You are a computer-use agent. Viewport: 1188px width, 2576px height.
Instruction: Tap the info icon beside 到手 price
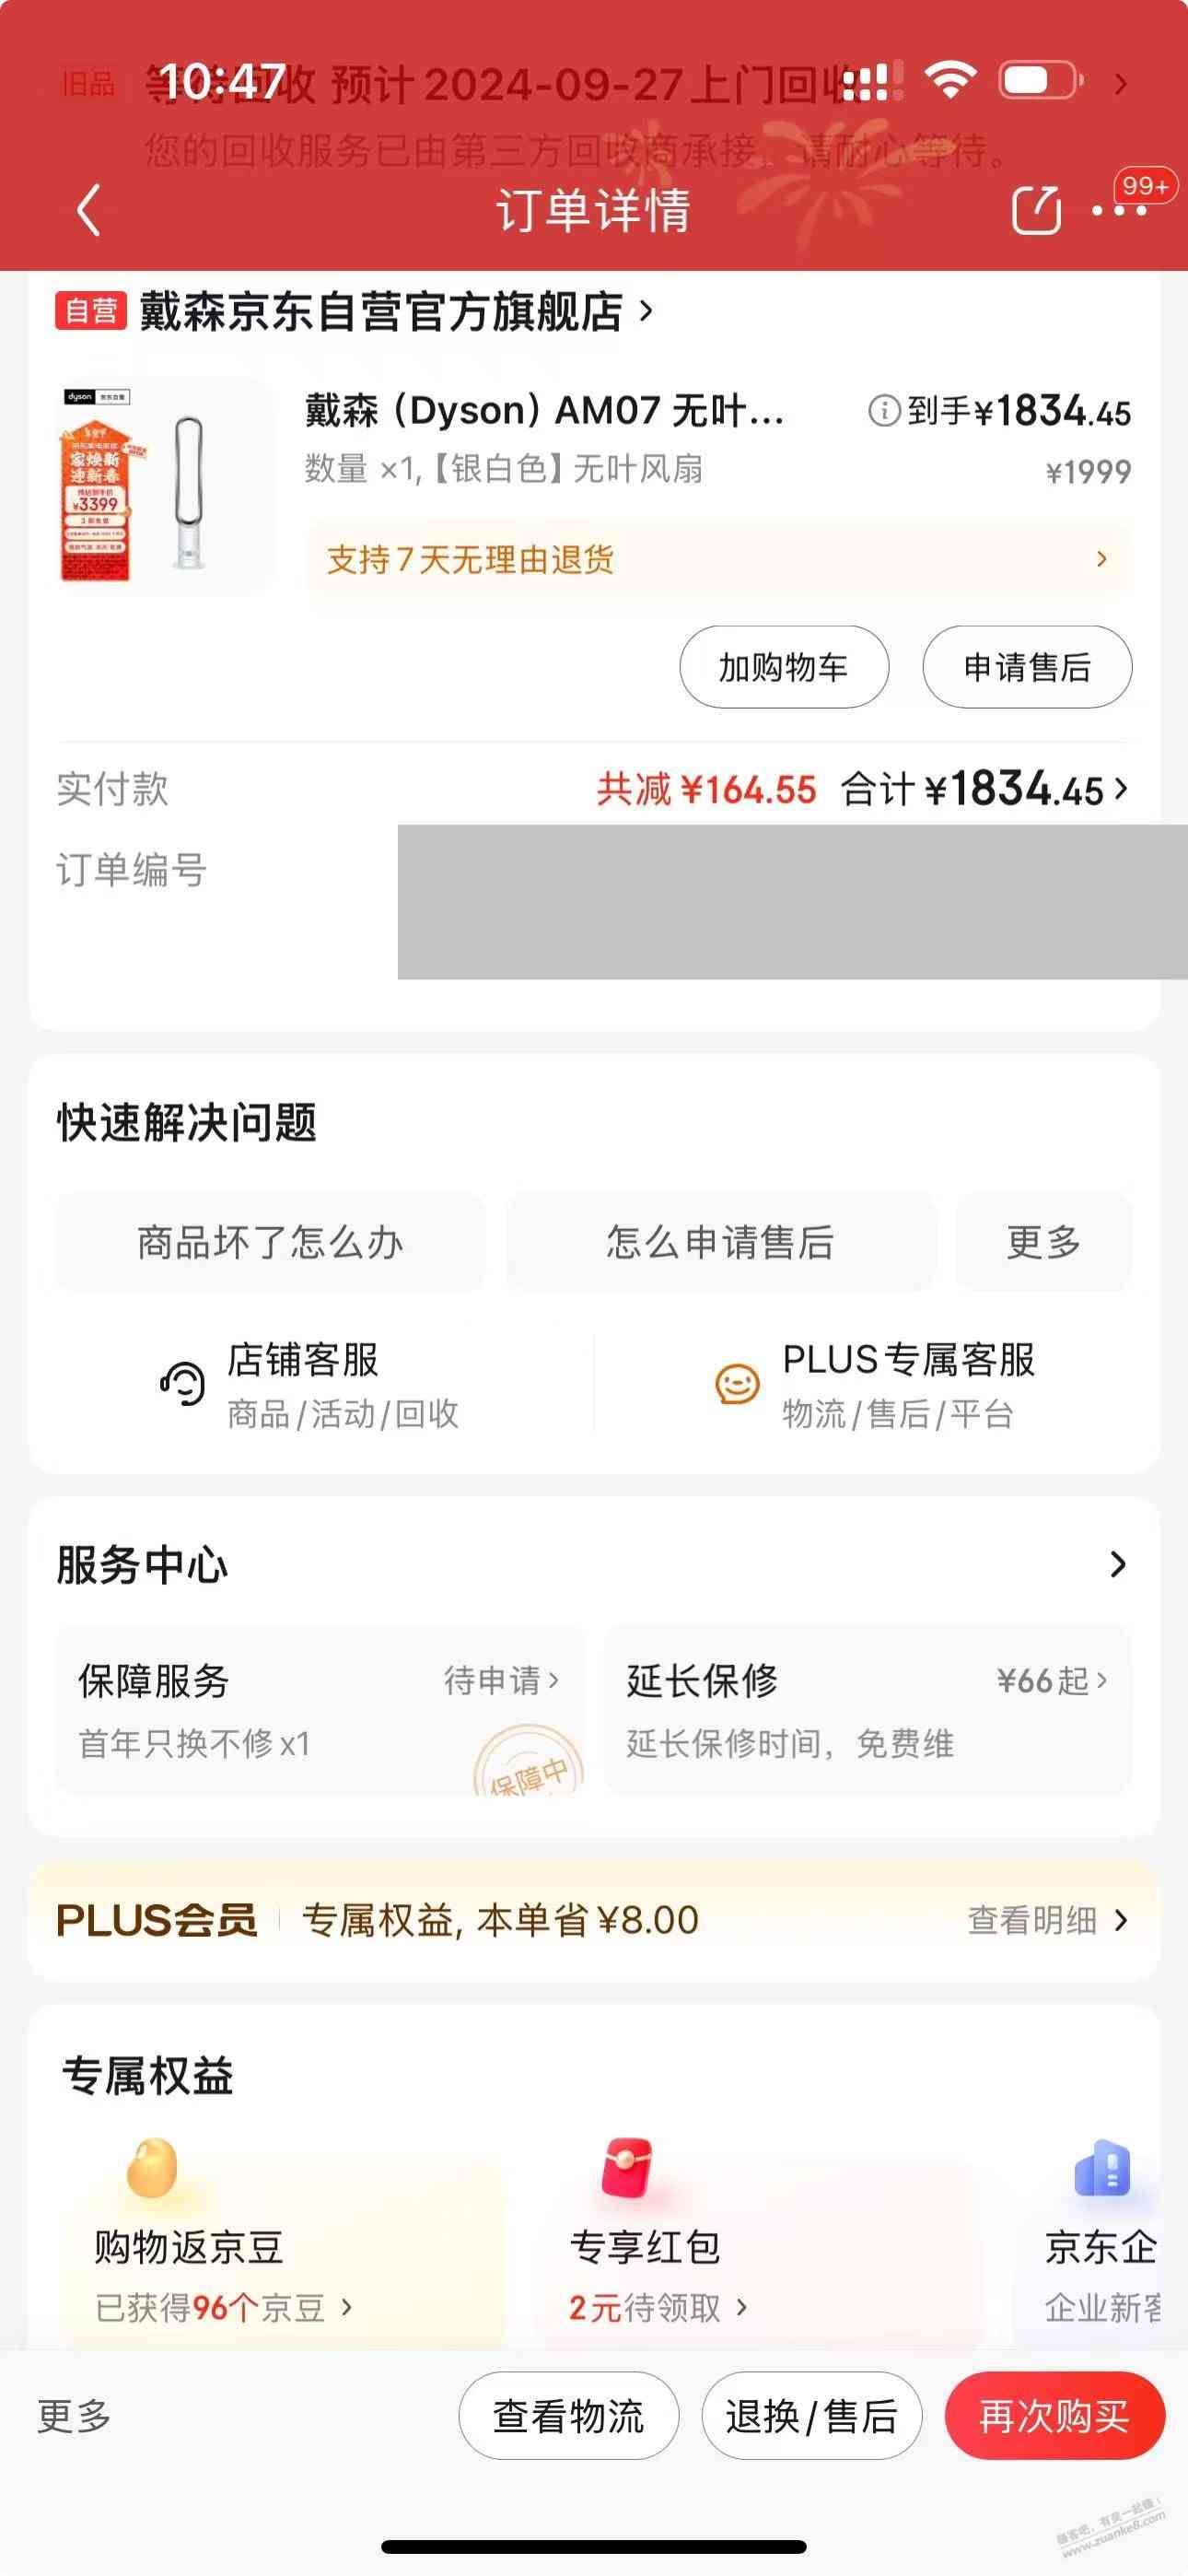tap(884, 411)
